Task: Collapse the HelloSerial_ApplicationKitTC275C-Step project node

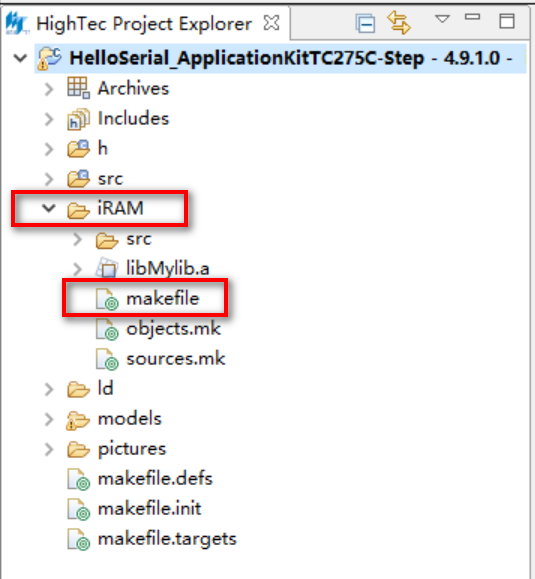Action: pyautogui.click(x=20, y=58)
